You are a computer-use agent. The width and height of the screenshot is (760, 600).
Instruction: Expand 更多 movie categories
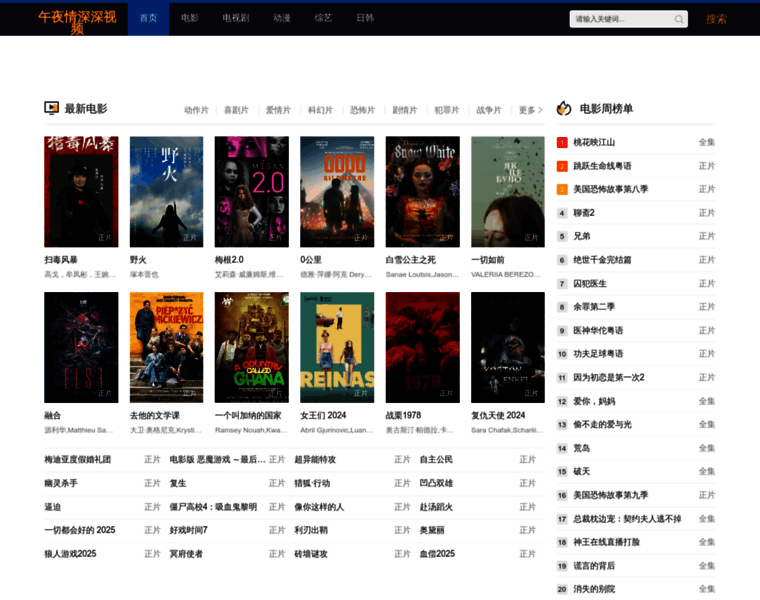coord(530,110)
